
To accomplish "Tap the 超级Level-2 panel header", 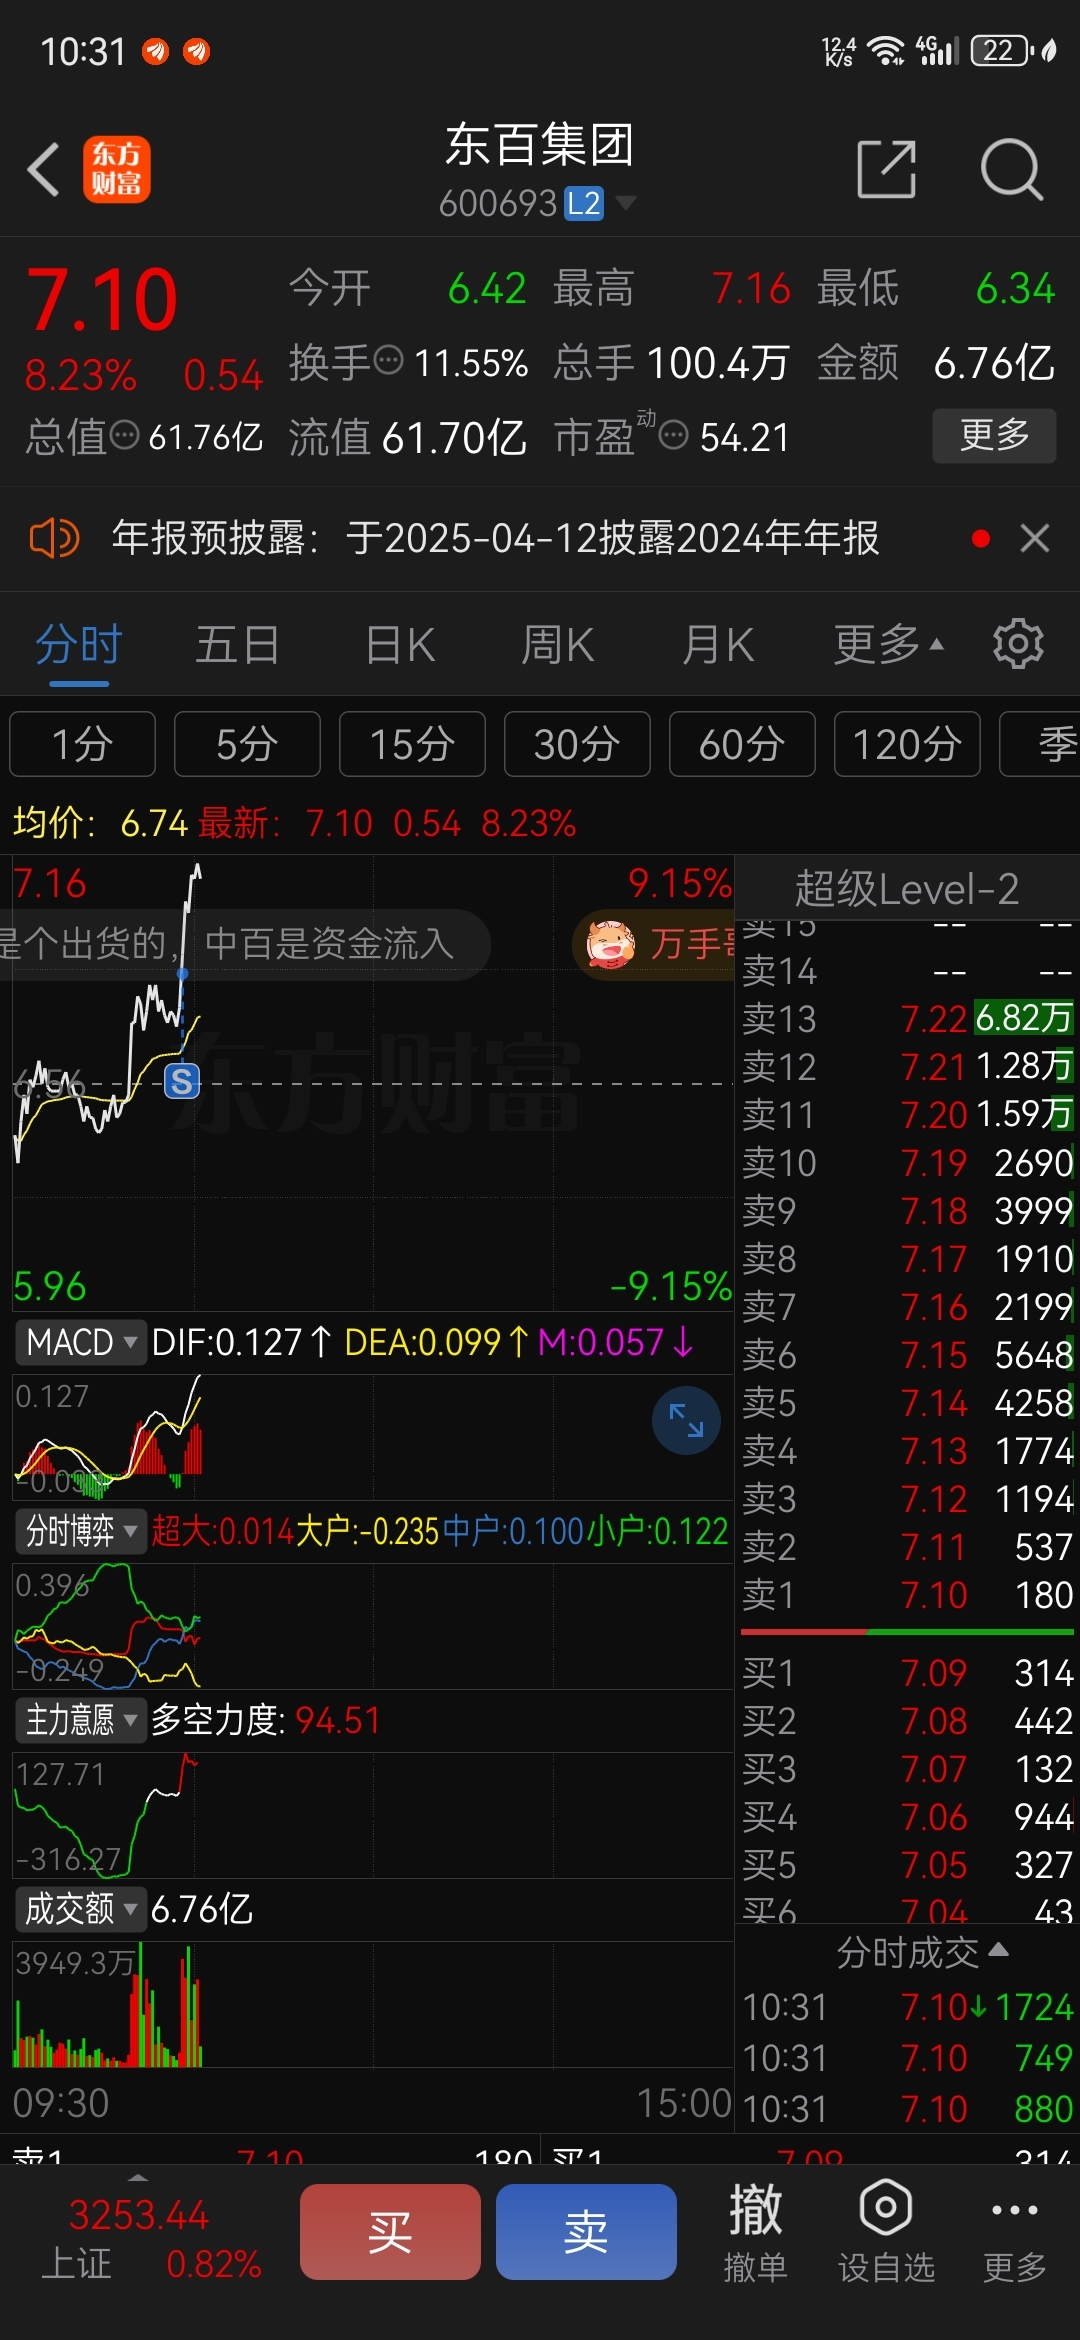I will tap(907, 889).
